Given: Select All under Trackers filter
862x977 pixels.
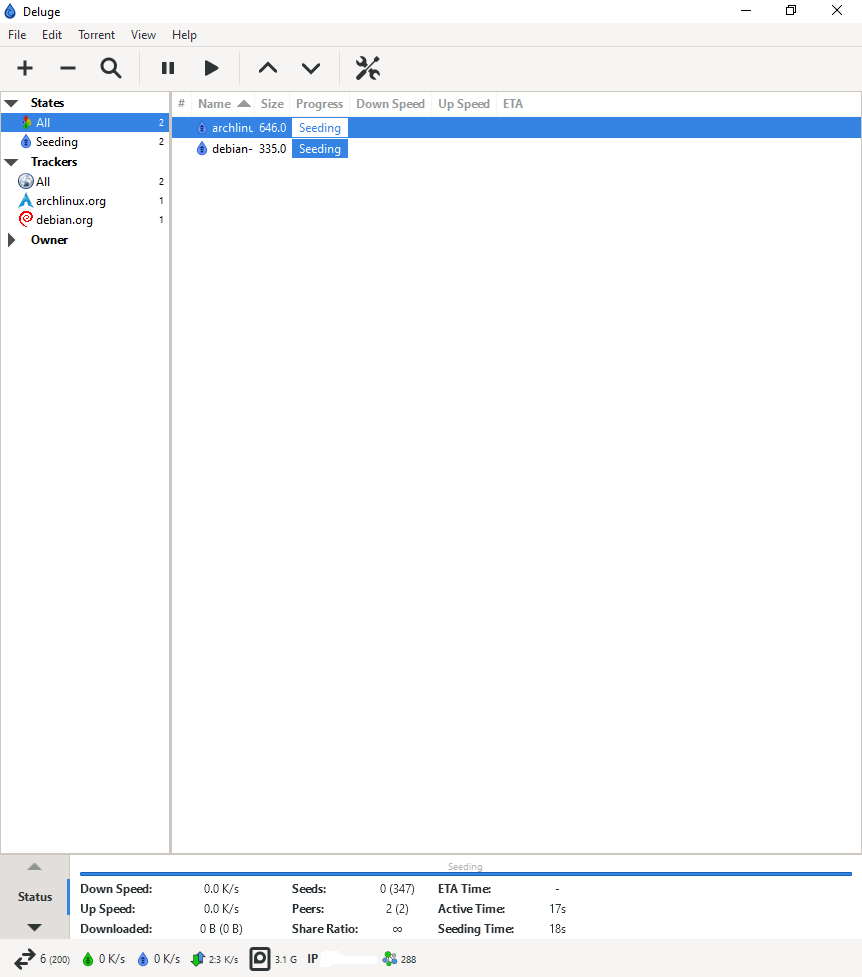Looking at the screenshot, I should pyautogui.click(x=85, y=181).
